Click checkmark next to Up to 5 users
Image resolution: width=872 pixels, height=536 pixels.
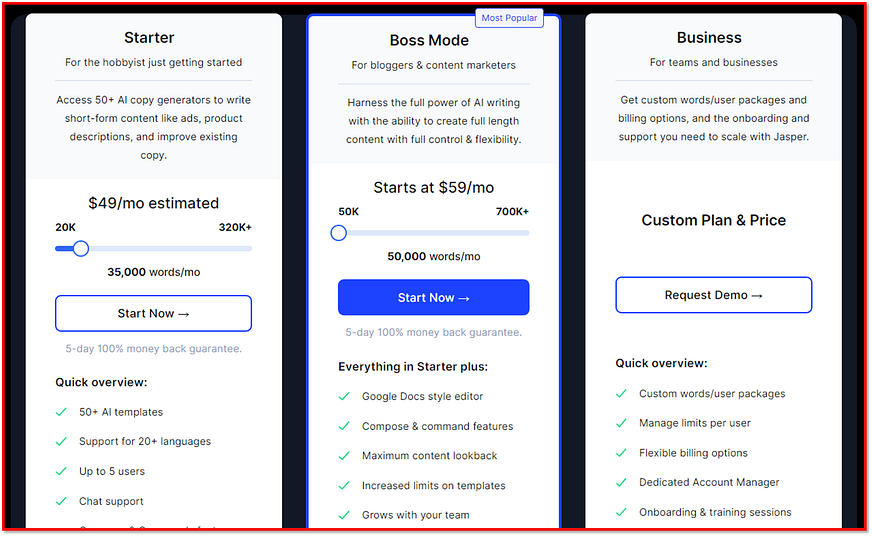pos(62,471)
